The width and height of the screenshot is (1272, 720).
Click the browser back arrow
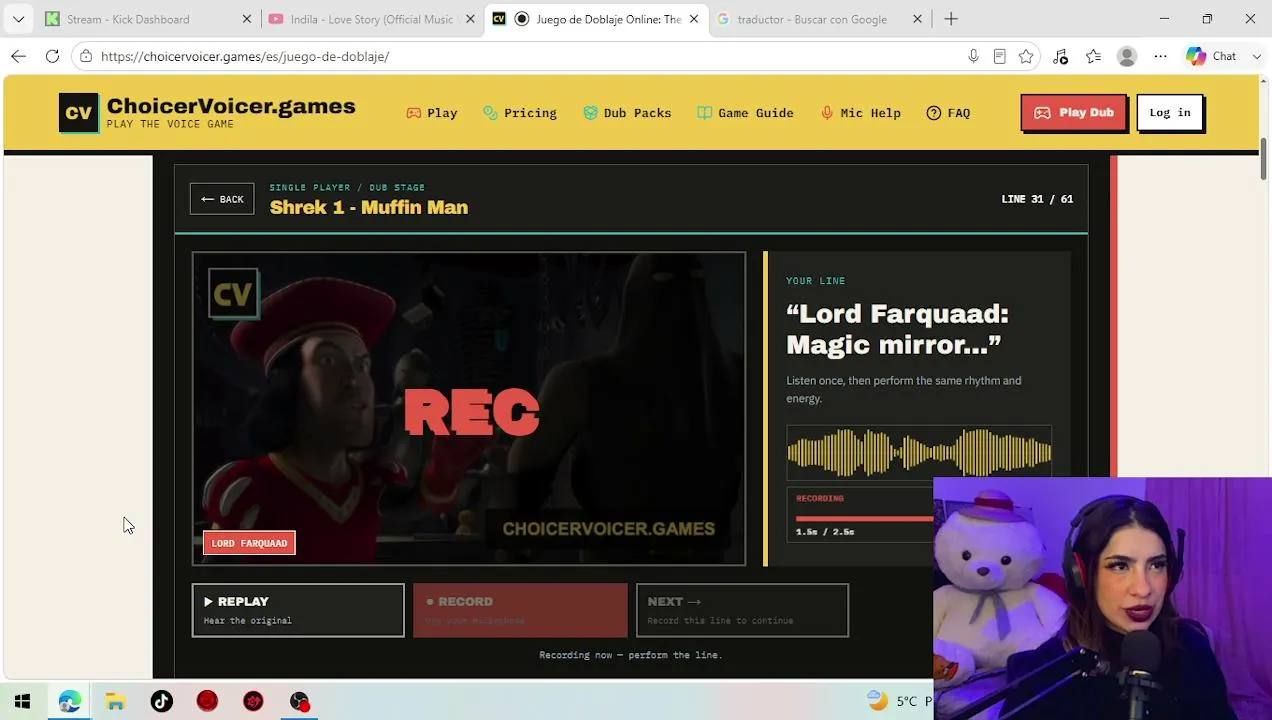[18, 56]
